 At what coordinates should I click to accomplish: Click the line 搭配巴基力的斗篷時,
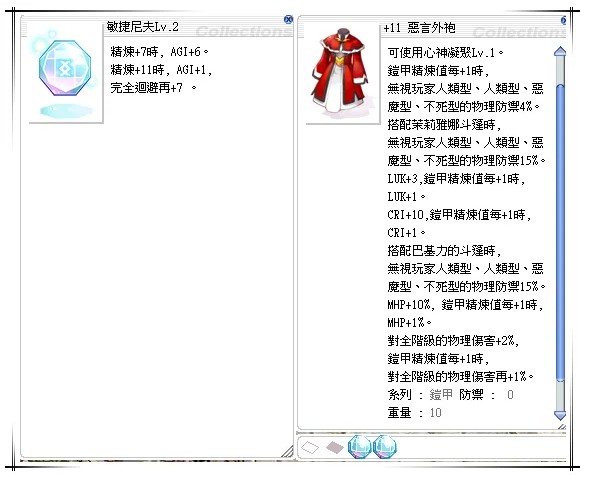click(x=444, y=251)
